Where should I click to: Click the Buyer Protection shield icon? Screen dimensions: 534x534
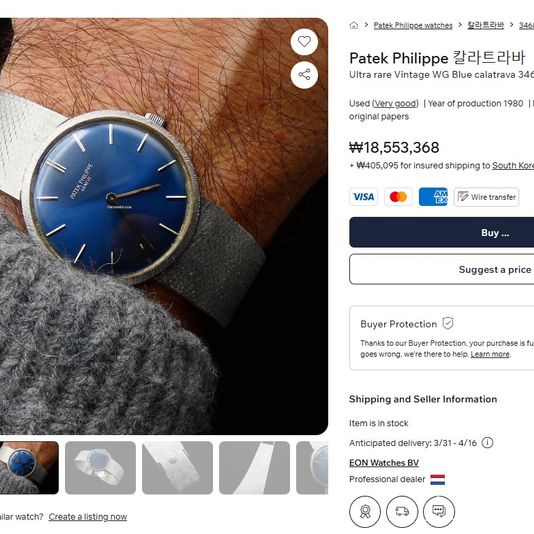click(447, 323)
